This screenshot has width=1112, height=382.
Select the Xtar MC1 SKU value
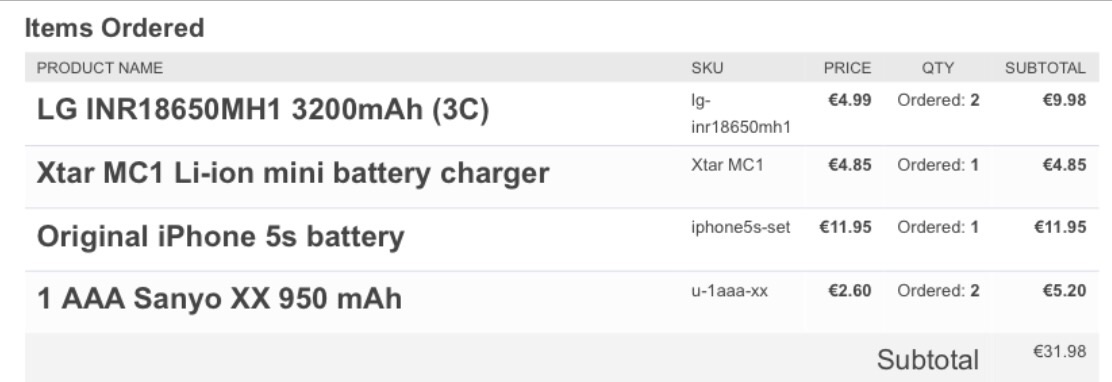pyautogui.click(x=728, y=165)
